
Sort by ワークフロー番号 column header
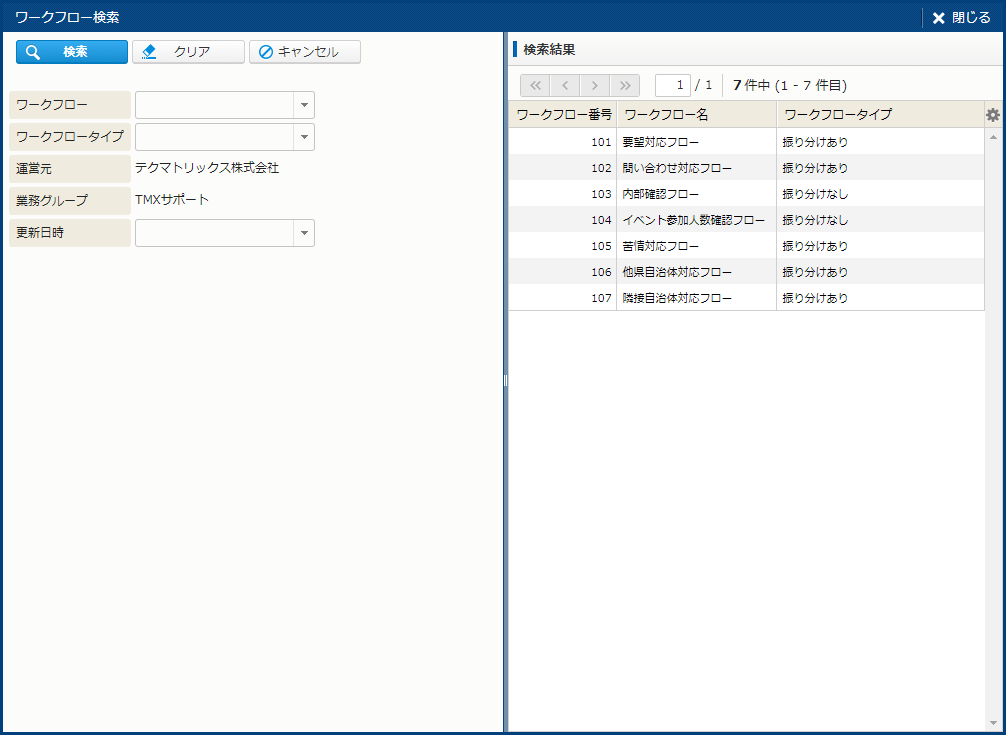pos(563,115)
